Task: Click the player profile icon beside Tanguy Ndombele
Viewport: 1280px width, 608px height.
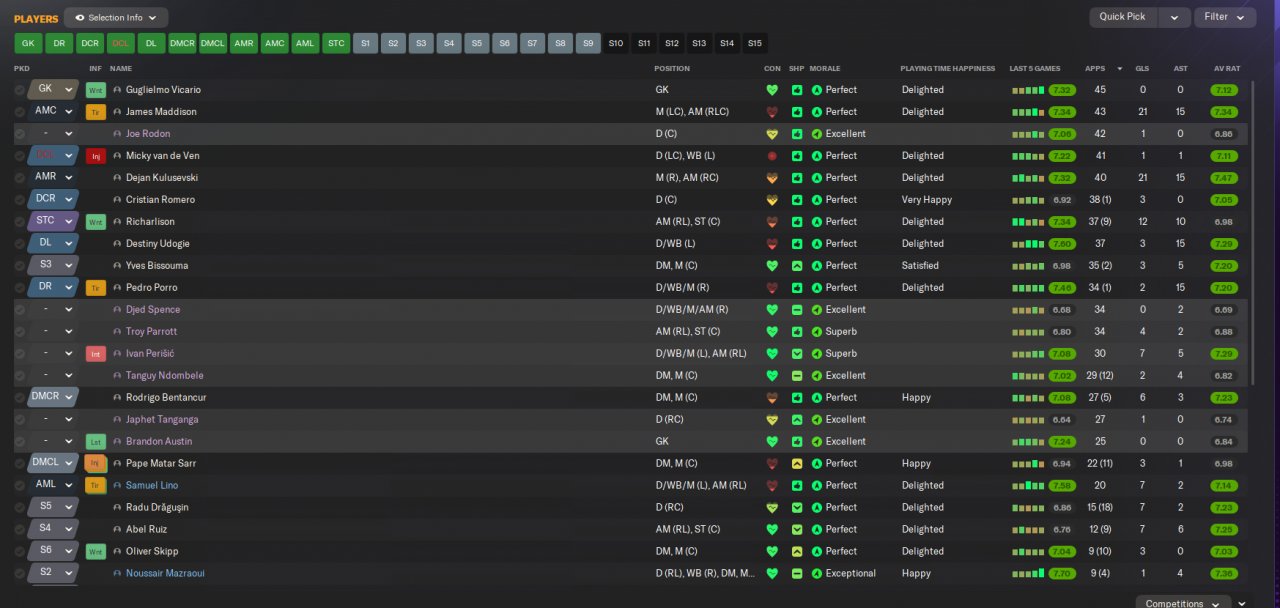Action: click(117, 376)
